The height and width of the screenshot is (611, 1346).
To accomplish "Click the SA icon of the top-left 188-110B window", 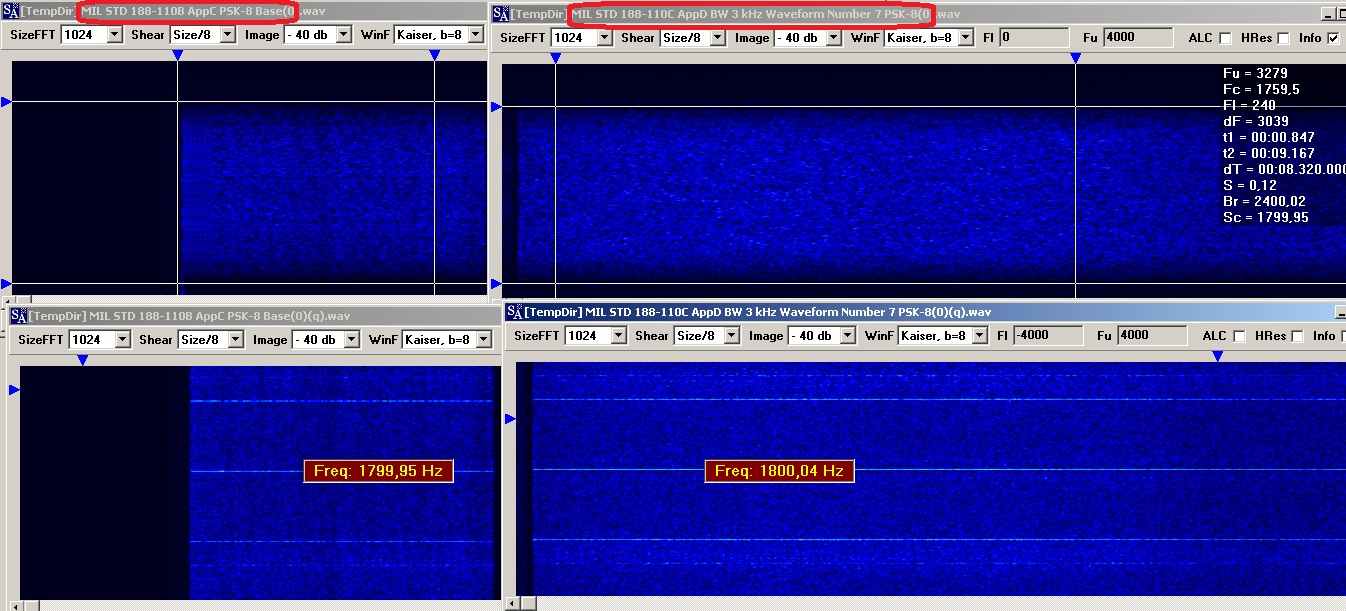I will coord(10,13).
